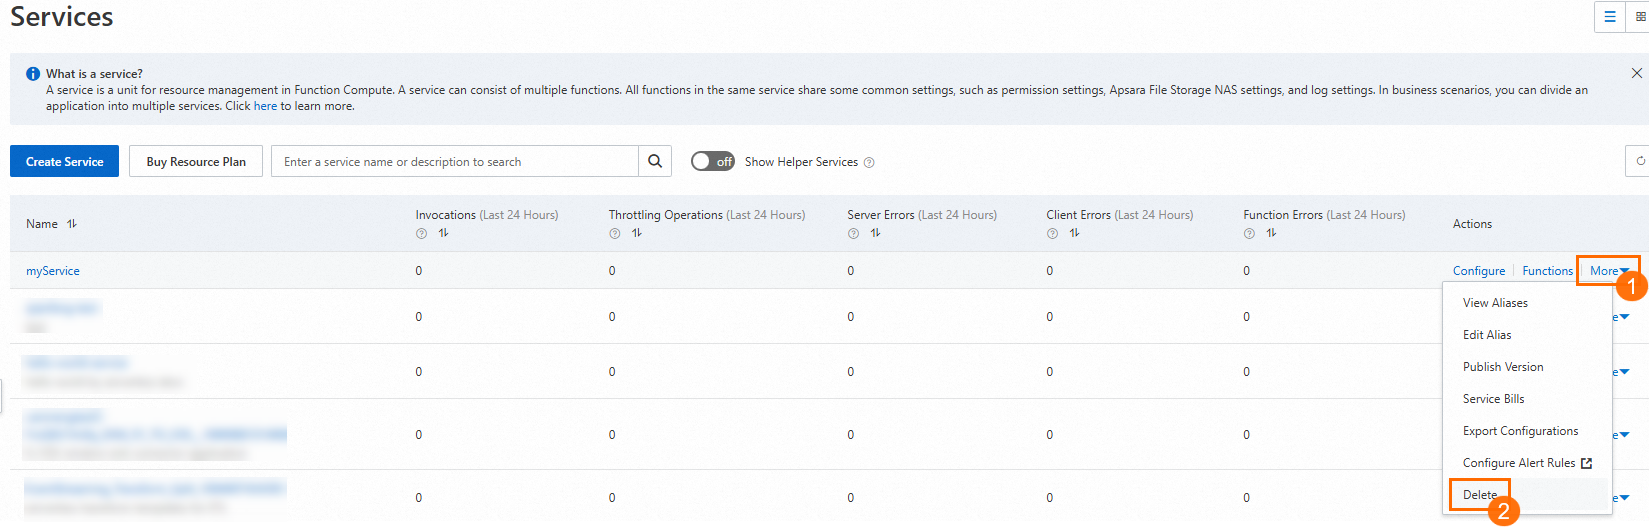Select Delete from the More menu

(x=1480, y=495)
